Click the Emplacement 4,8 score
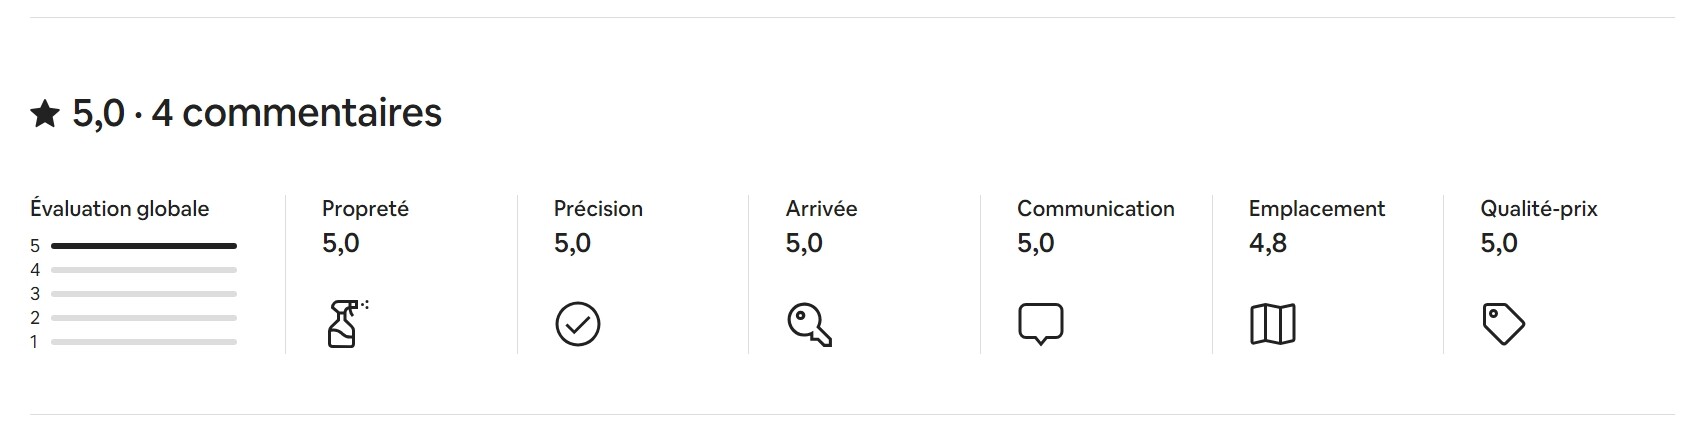 point(1267,243)
